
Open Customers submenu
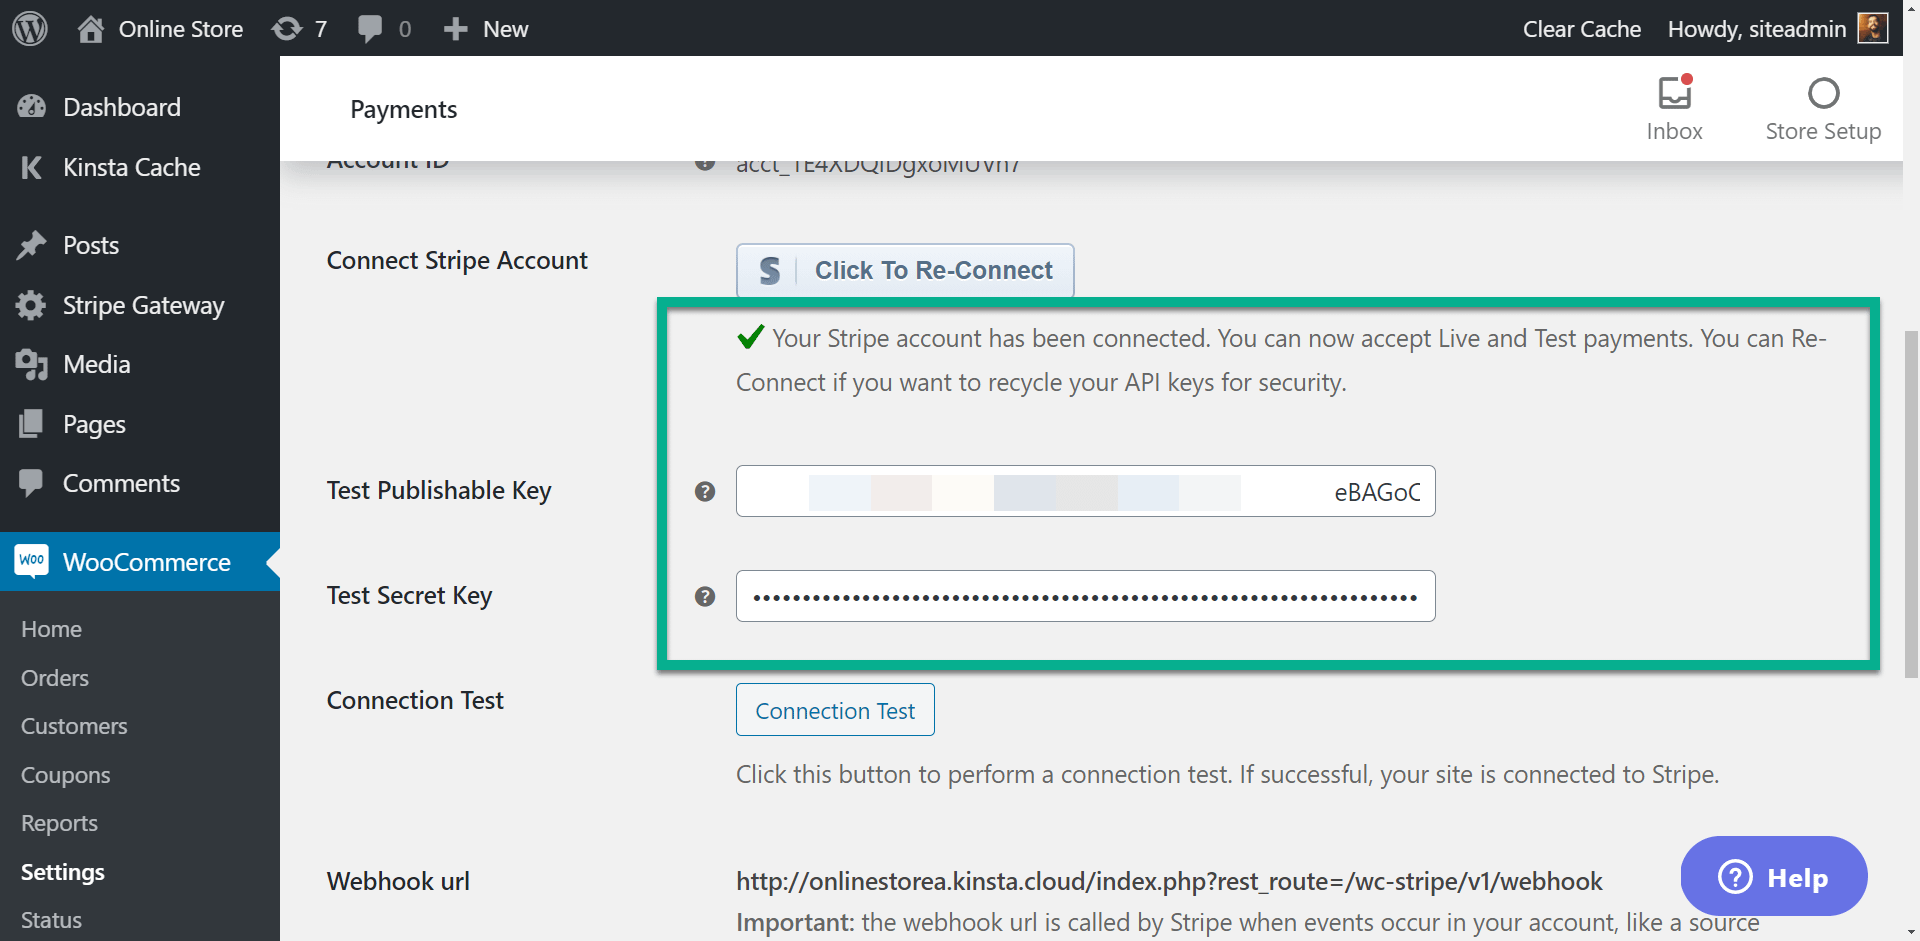point(74,726)
